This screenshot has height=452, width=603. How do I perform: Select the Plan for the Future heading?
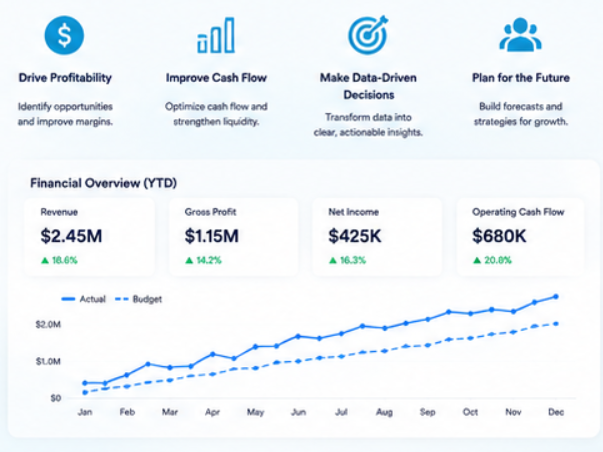click(521, 78)
